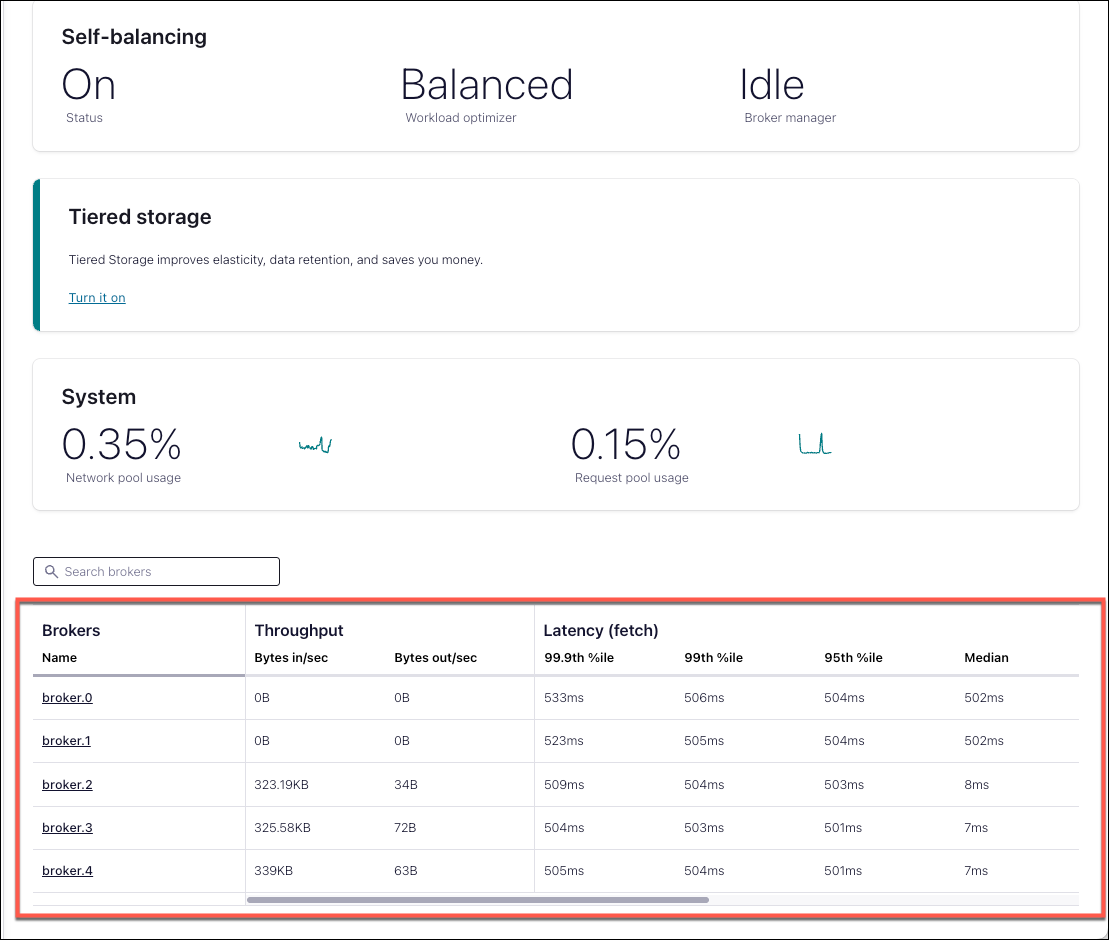The width and height of the screenshot is (1109, 940).
Task: Sort by the Name column header
Action: (59, 658)
